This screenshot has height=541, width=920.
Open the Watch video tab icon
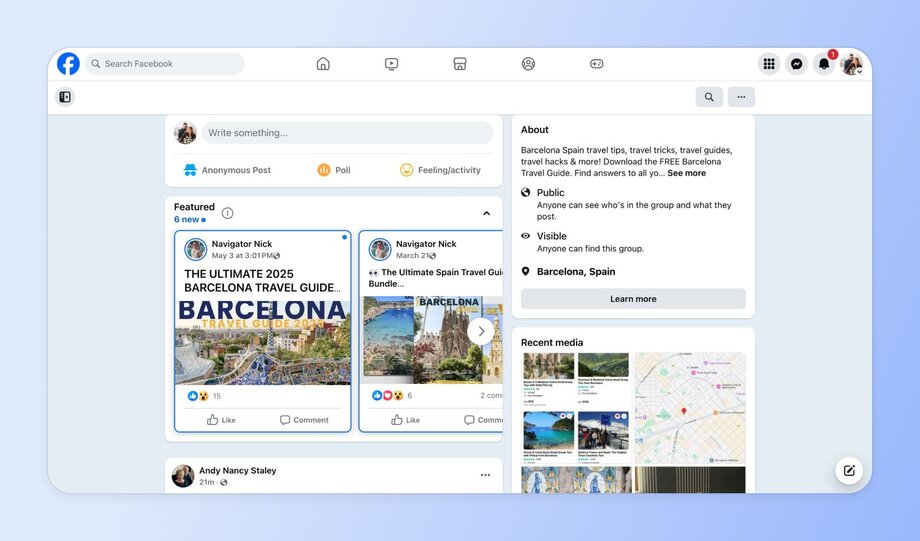point(391,63)
